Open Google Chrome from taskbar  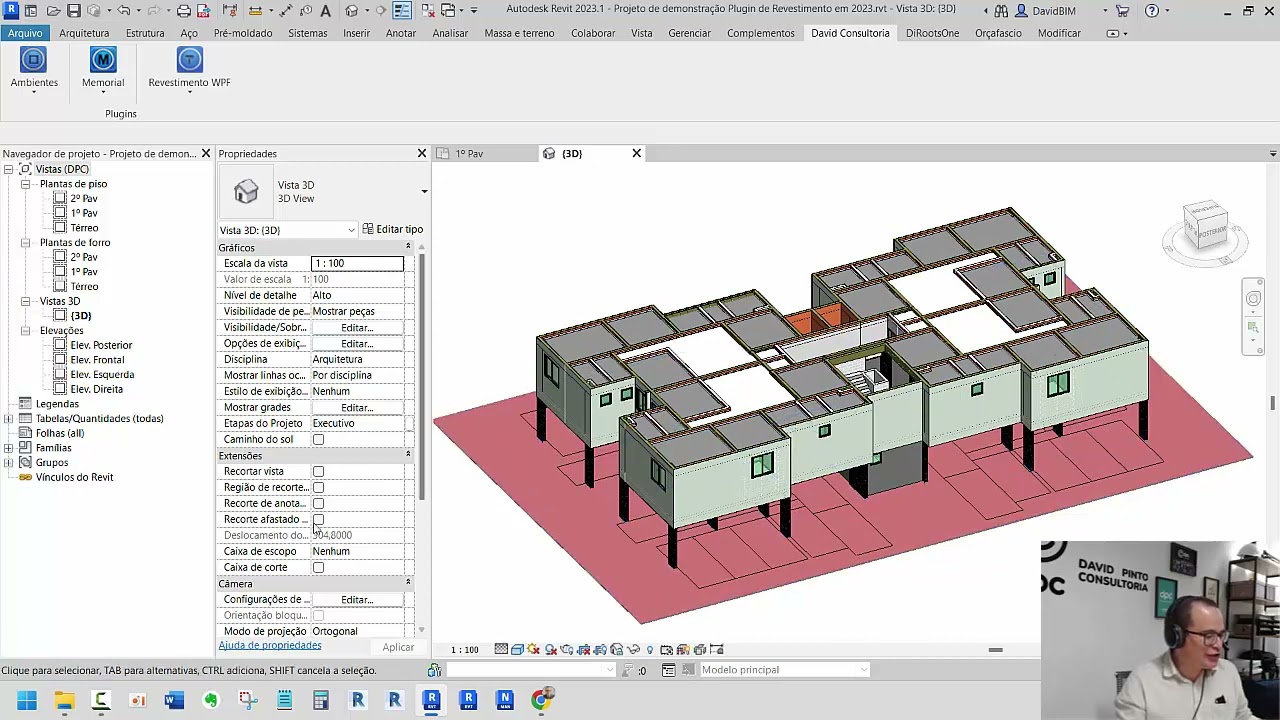pos(541,701)
